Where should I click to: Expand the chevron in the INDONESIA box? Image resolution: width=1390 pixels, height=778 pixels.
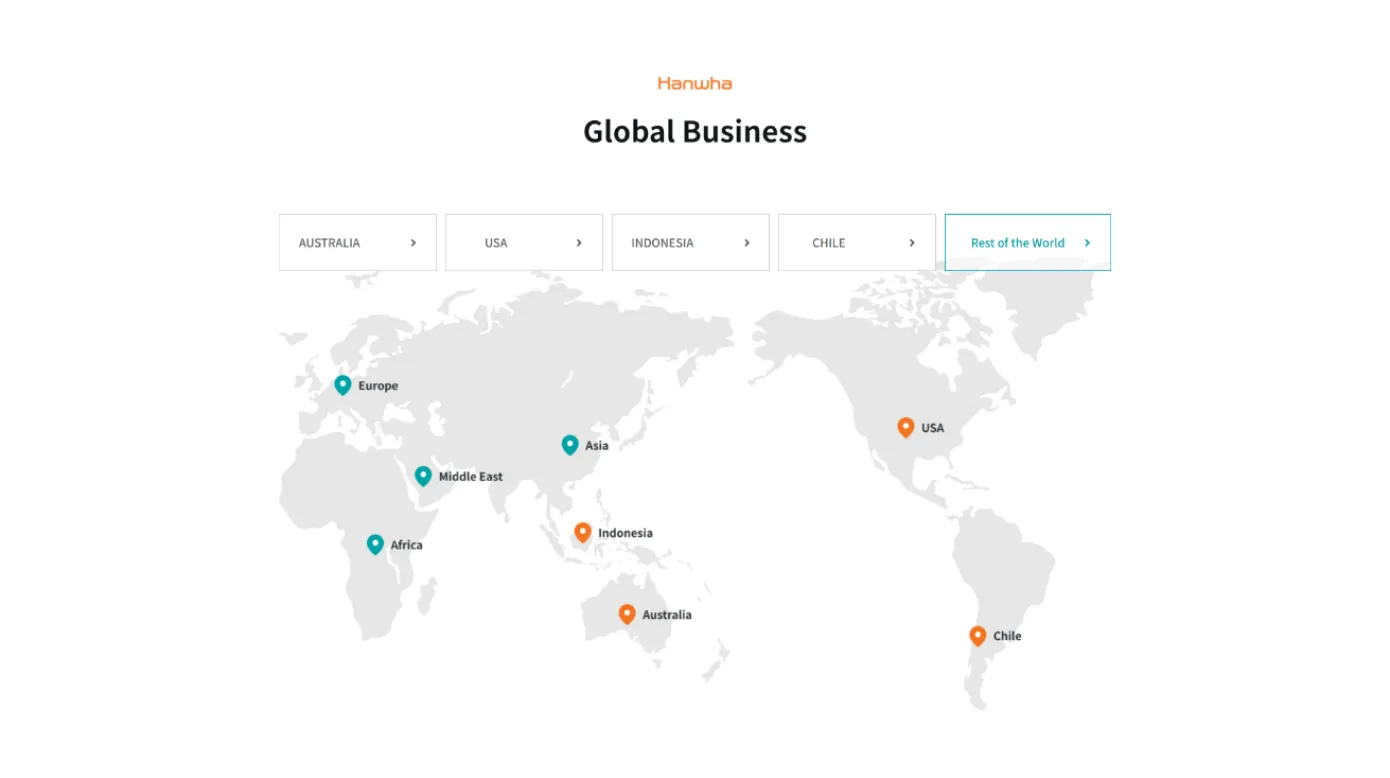[x=746, y=243]
